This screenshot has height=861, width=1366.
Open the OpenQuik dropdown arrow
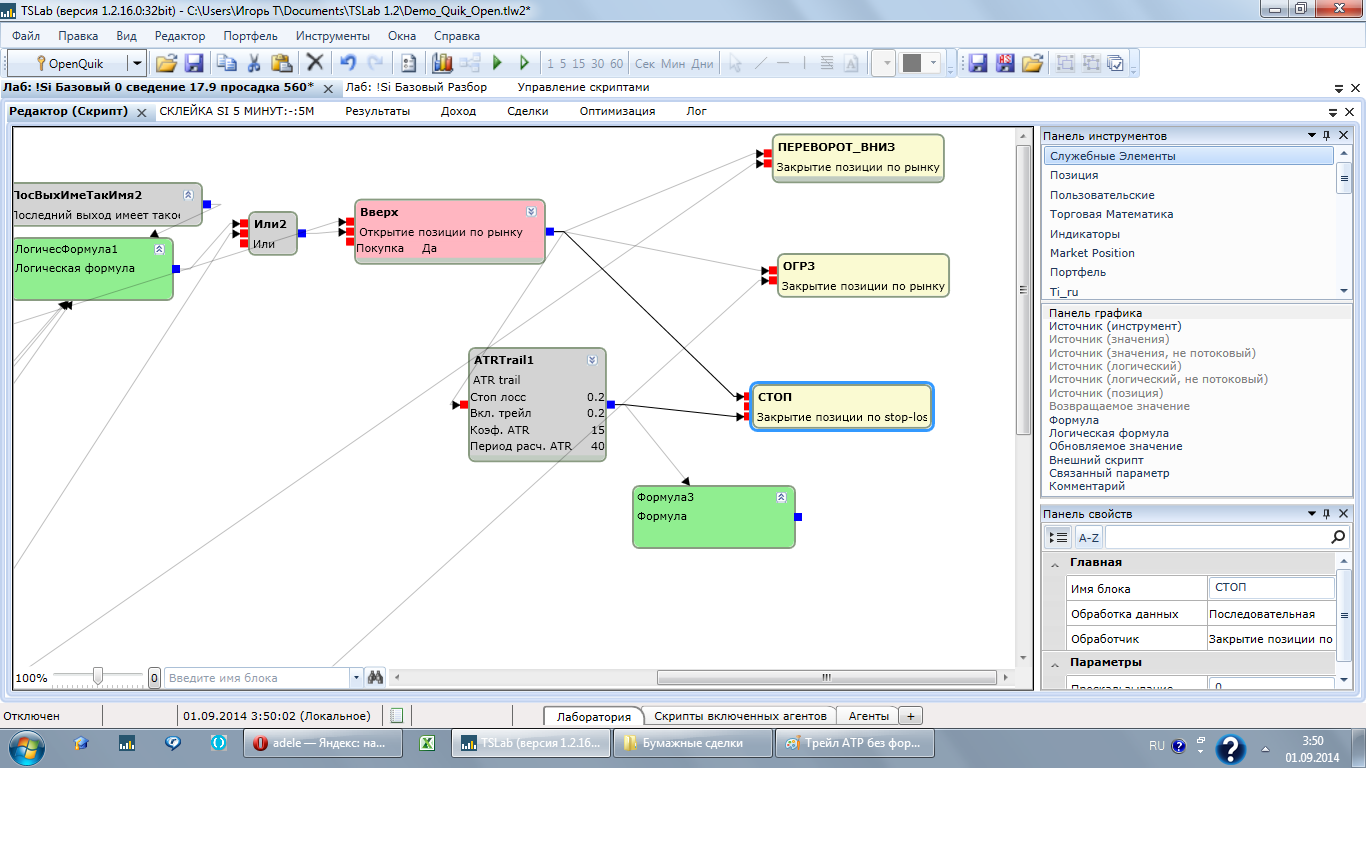tap(136, 63)
